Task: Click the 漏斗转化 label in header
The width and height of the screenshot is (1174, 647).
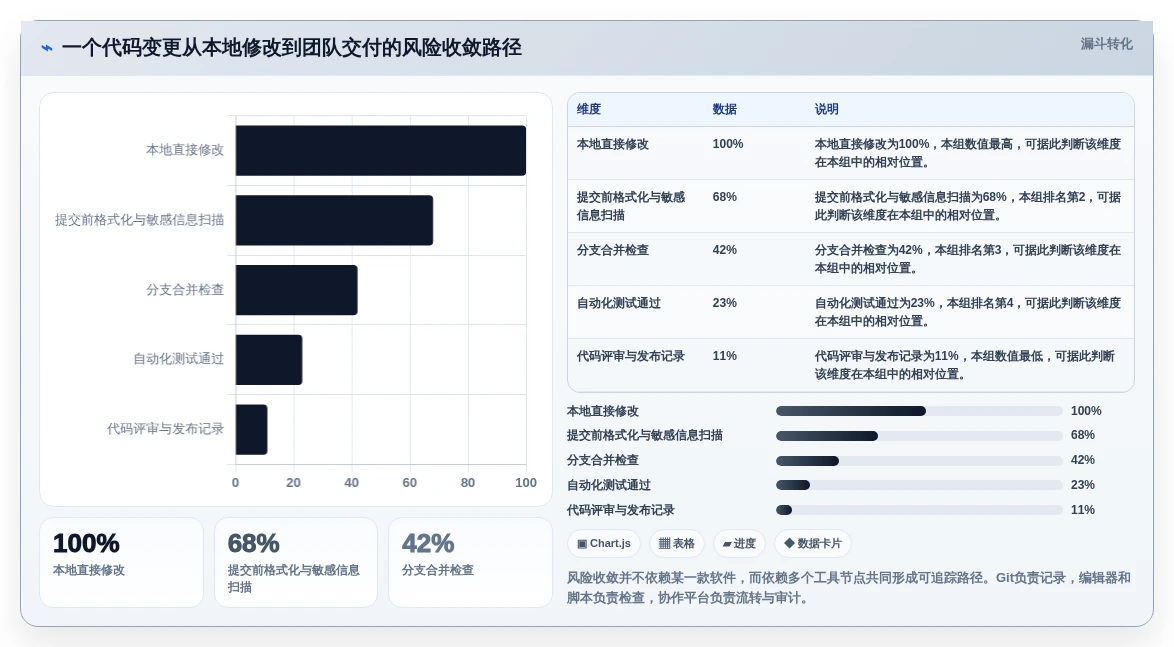Action: (1106, 44)
